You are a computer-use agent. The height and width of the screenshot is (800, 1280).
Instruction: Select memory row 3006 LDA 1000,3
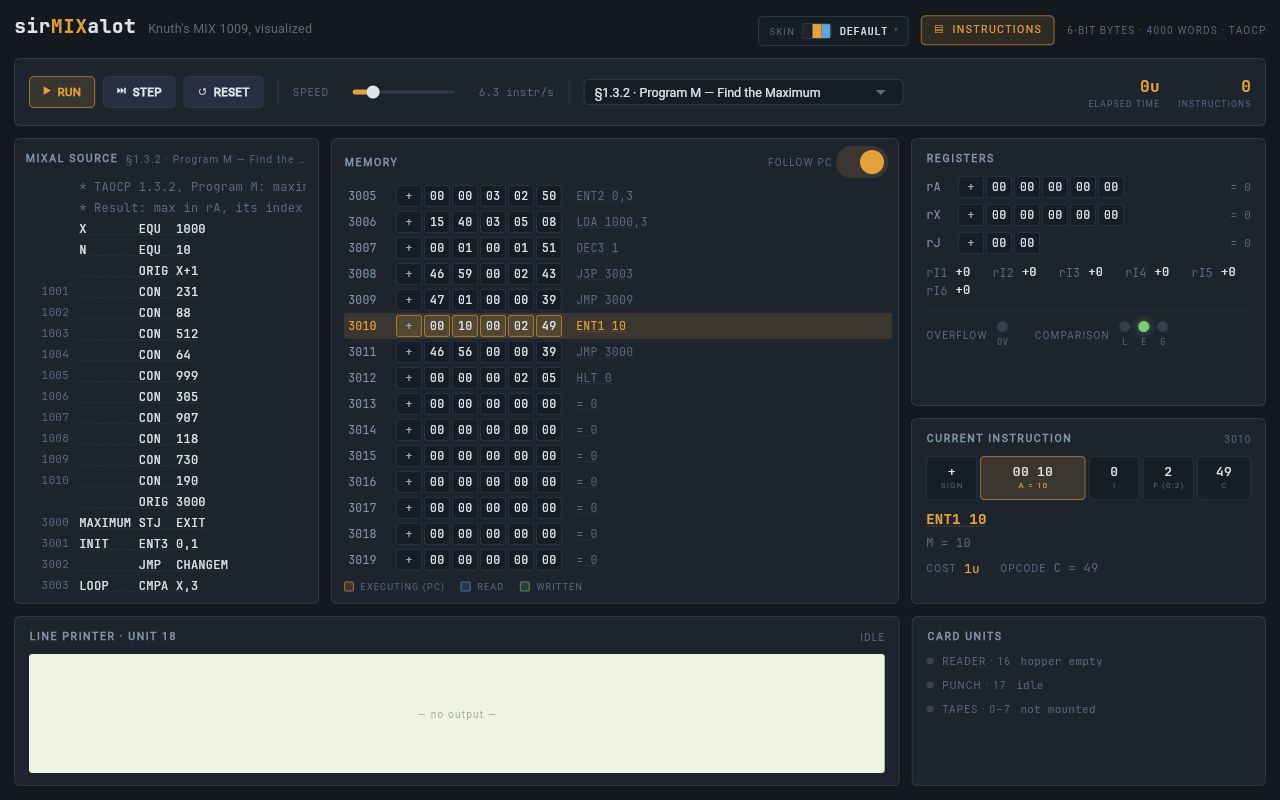(618, 222)
